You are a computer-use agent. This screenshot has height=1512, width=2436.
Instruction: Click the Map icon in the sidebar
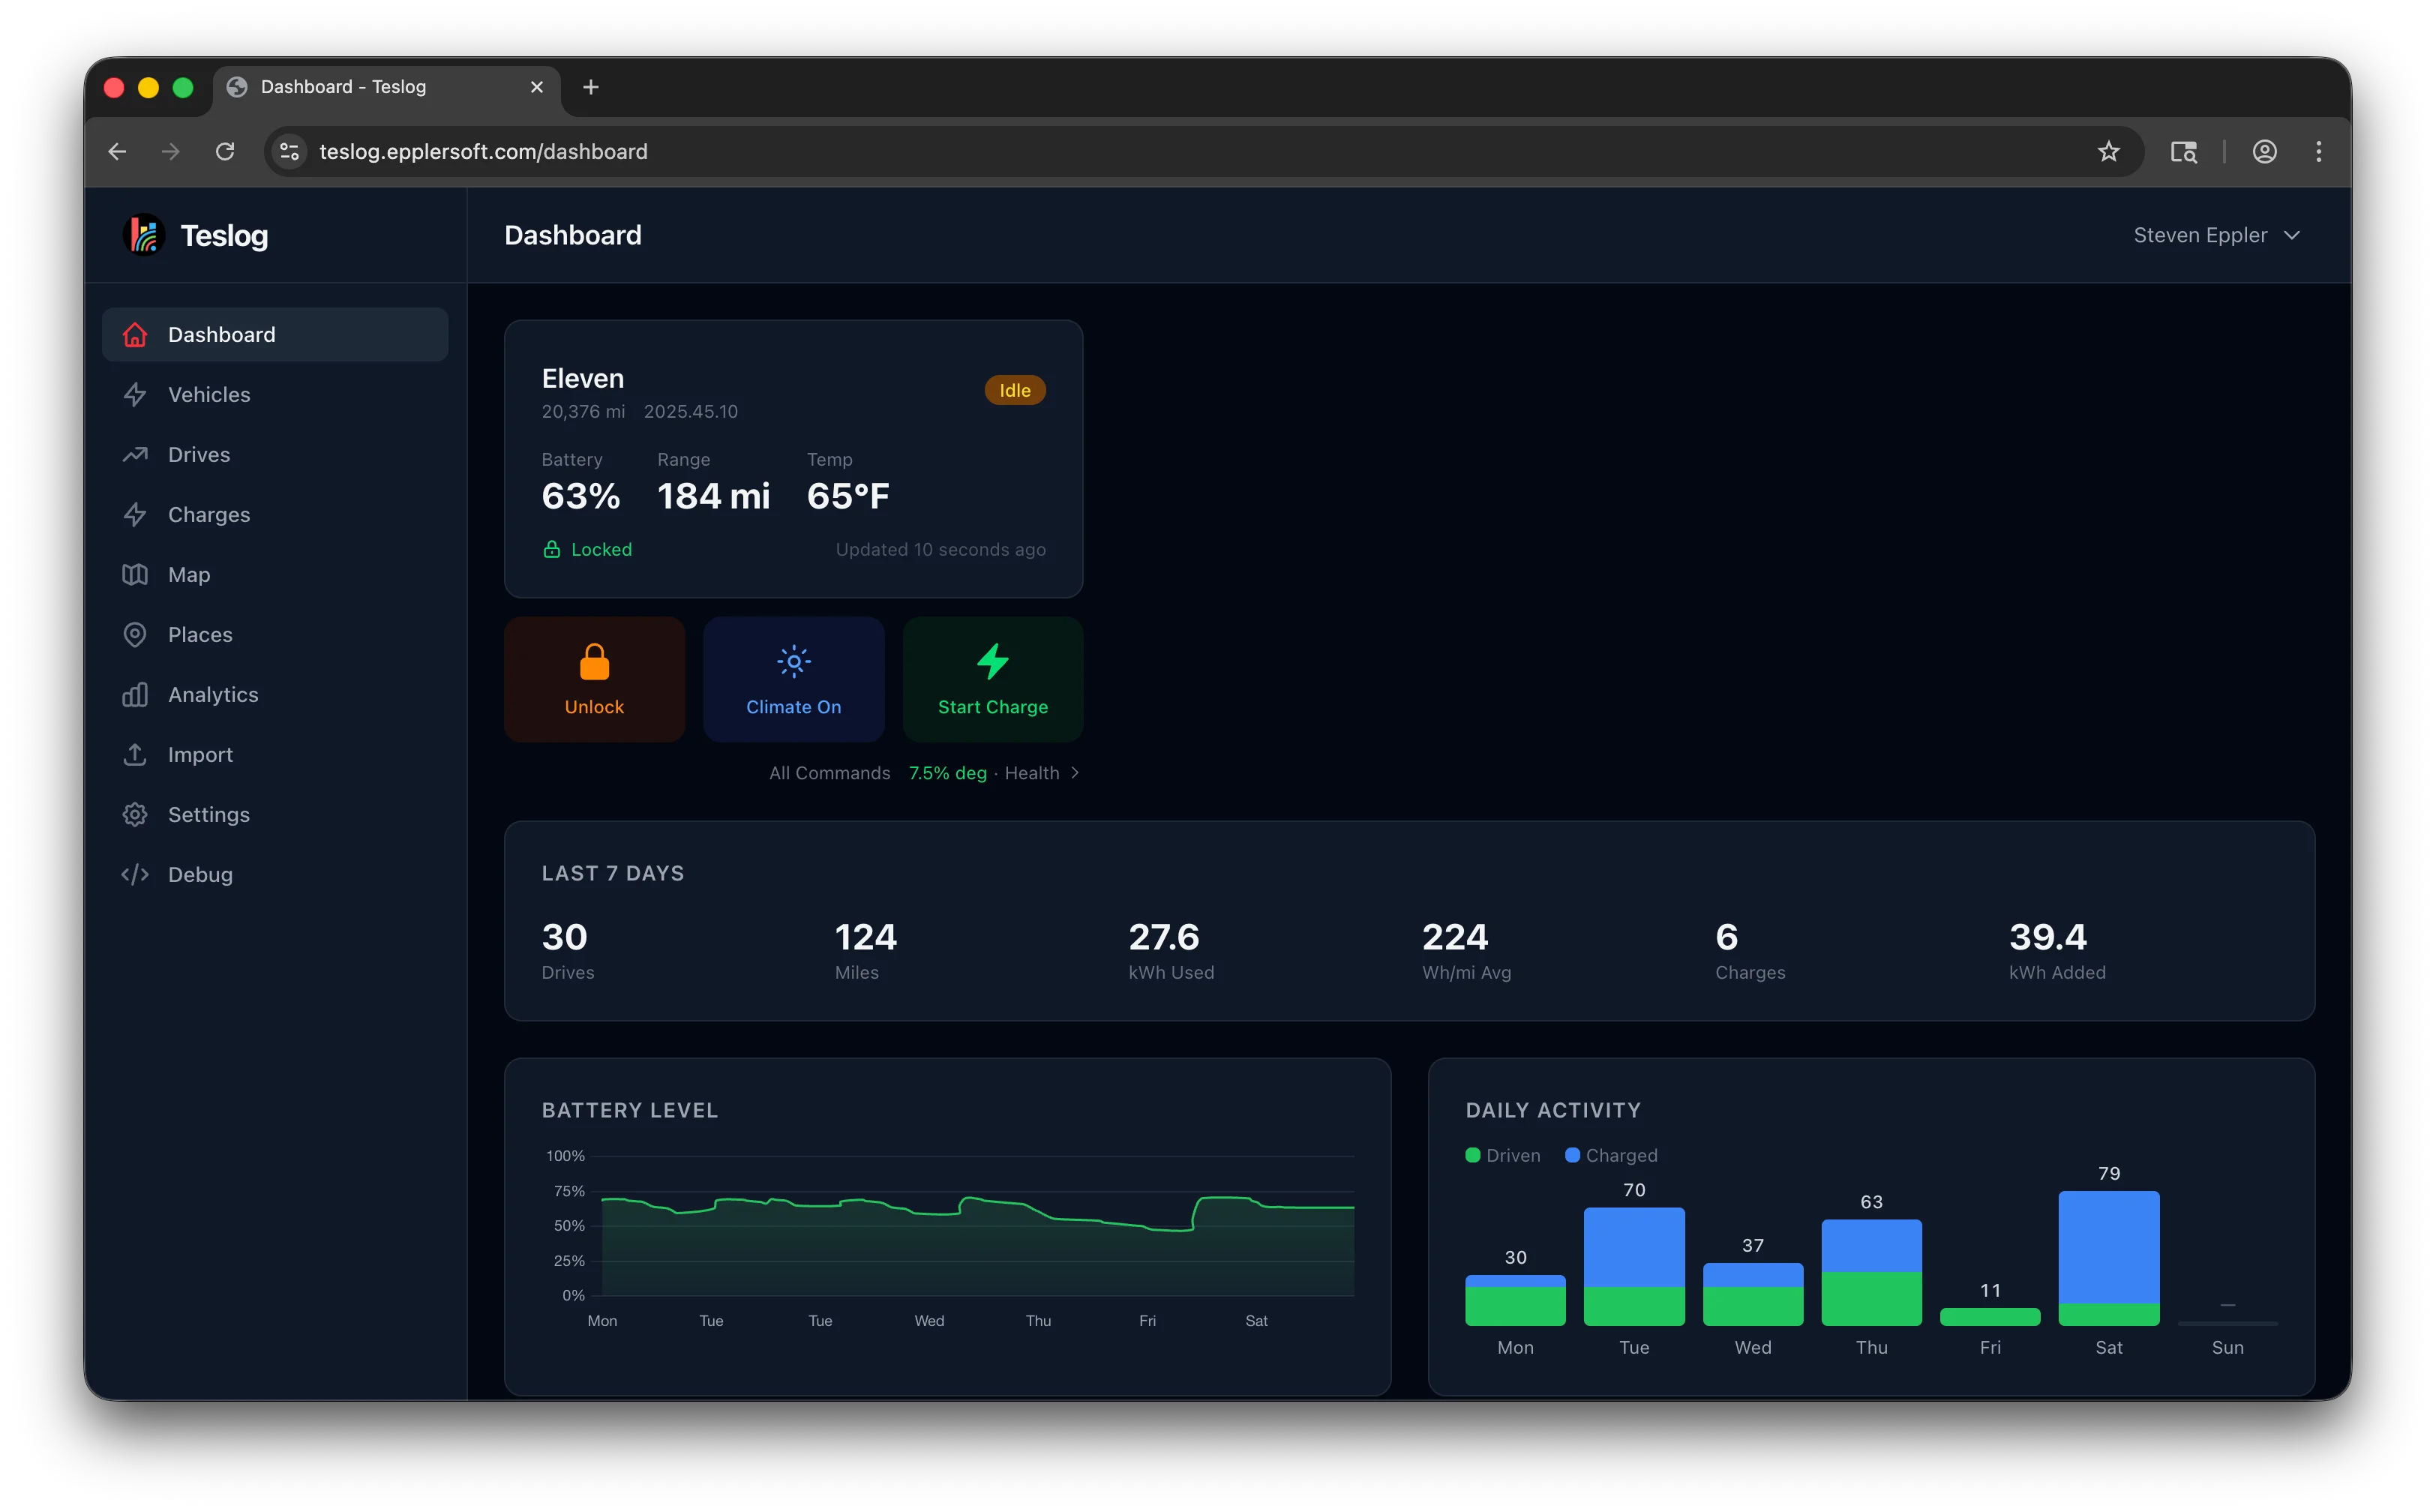click(x=136, y=574)
